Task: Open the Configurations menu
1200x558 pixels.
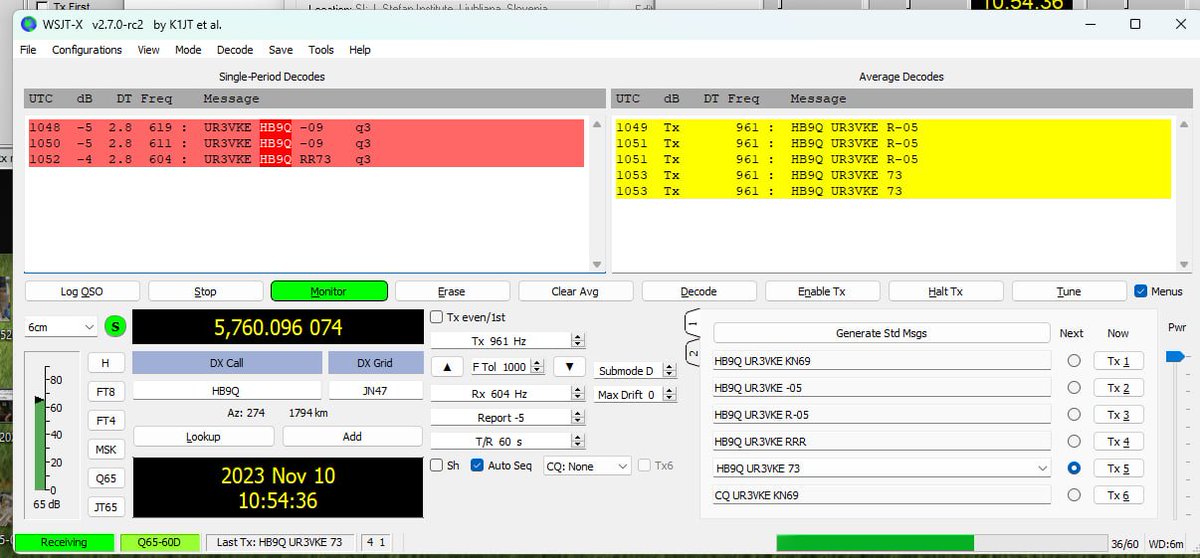Action: click(87, 50)
